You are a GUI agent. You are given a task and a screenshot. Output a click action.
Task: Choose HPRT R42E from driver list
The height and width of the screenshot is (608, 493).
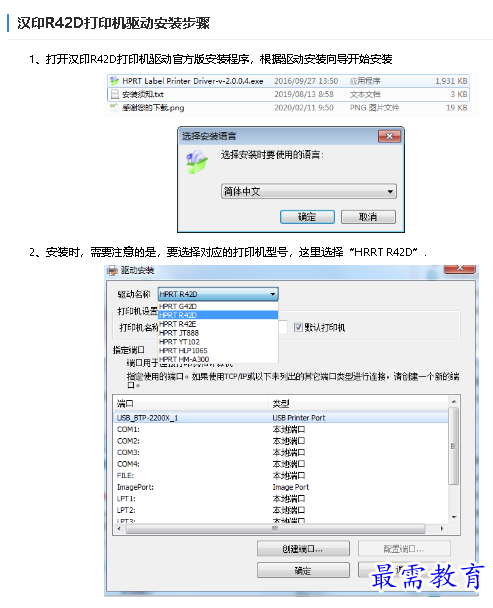pyautogui.click(x=218, y=324)
